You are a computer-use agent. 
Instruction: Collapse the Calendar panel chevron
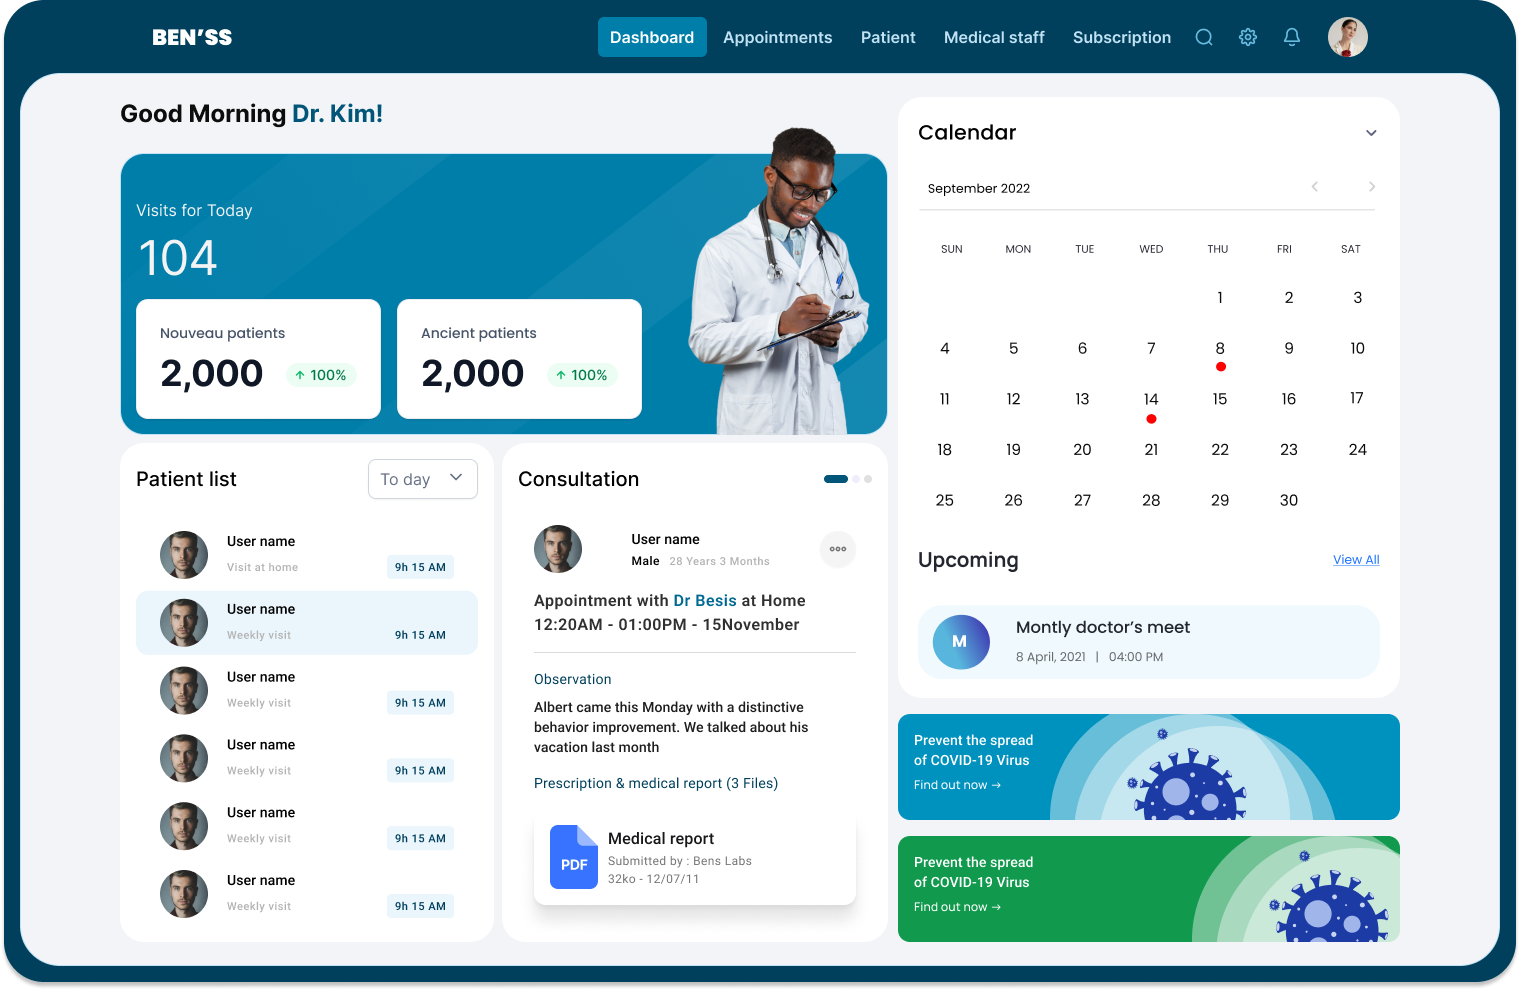point(1371,133)
